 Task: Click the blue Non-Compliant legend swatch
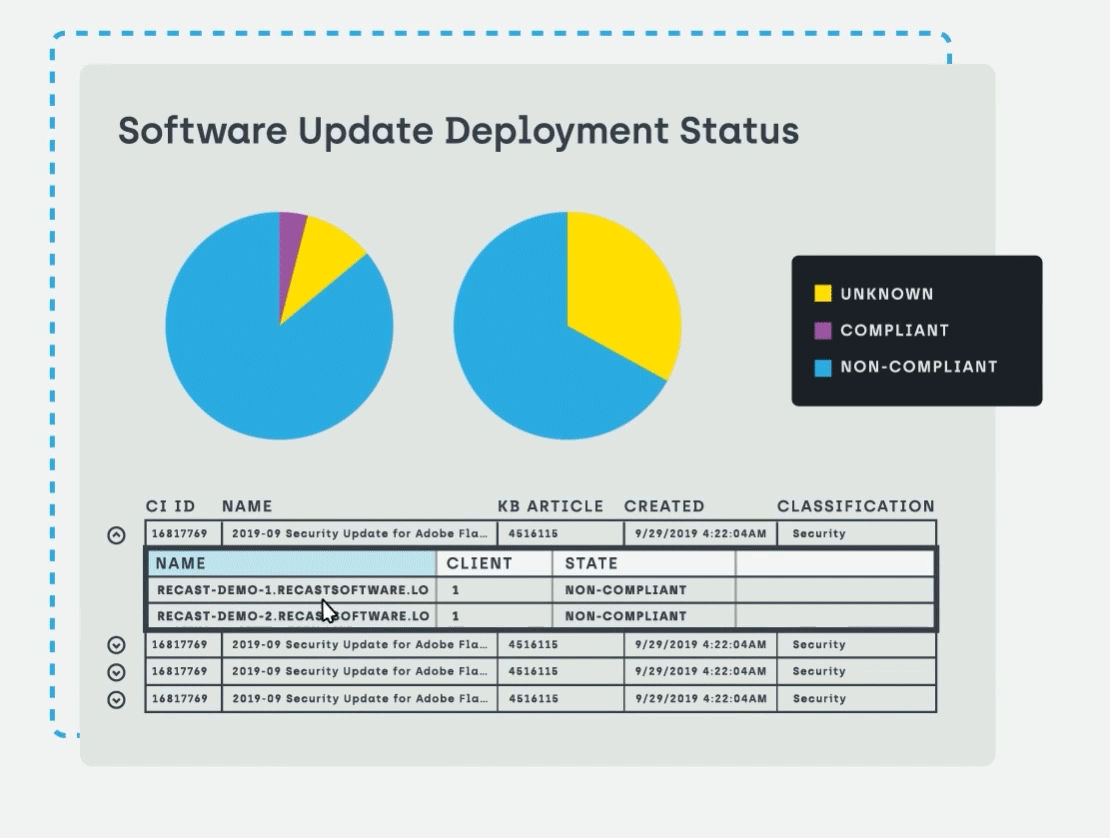(x=823, y=367)
